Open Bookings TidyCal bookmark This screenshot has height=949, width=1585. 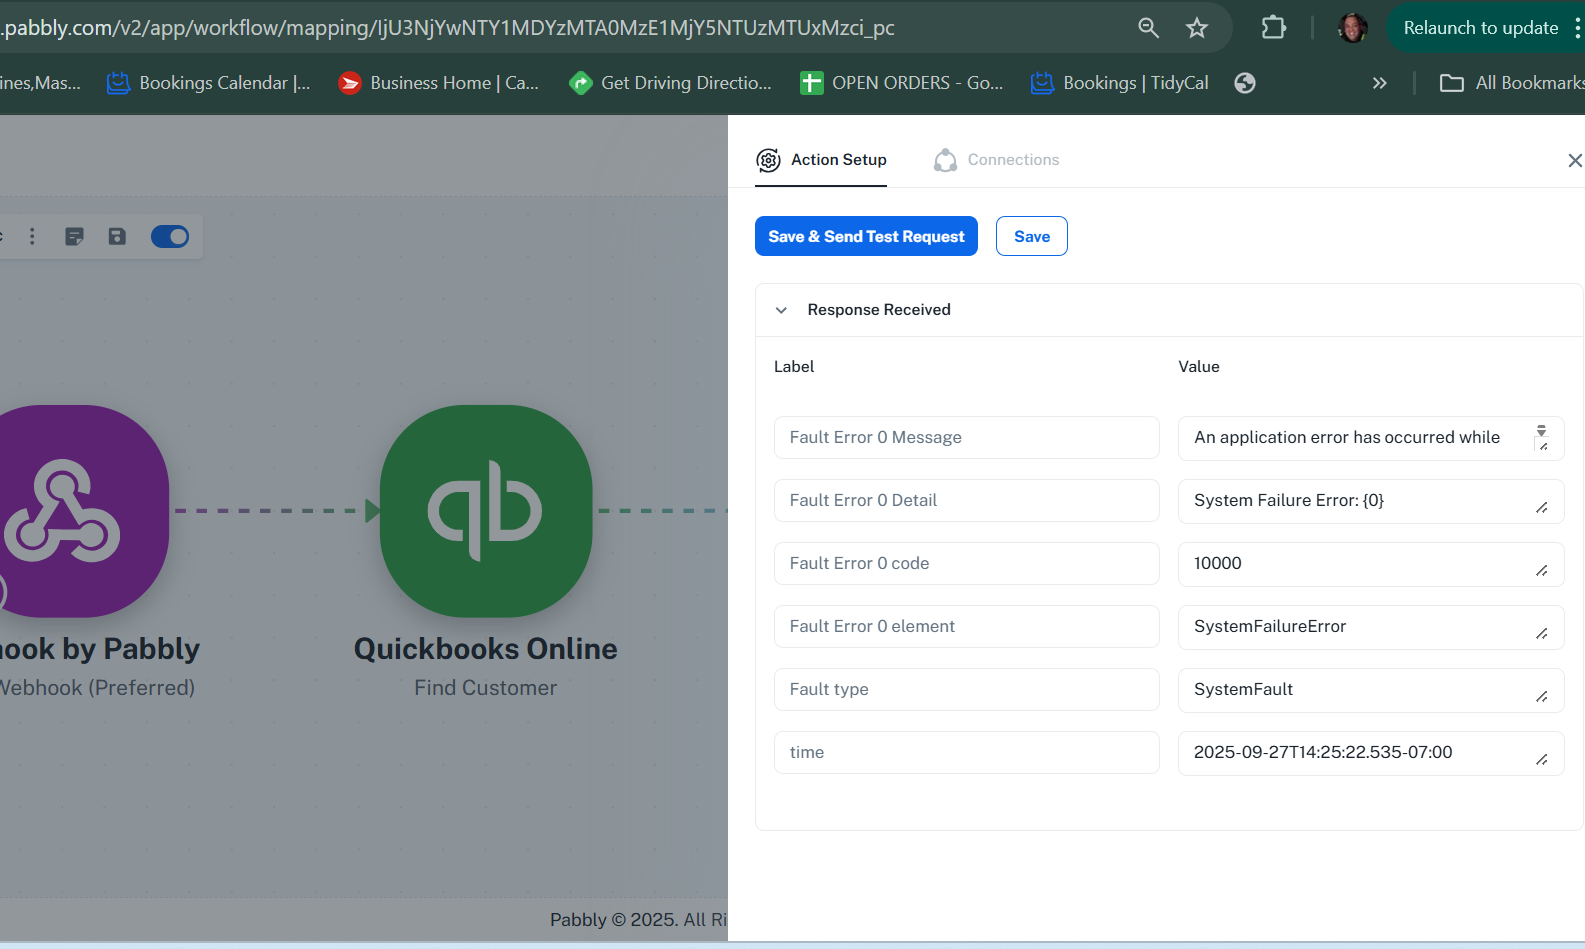1120,83
